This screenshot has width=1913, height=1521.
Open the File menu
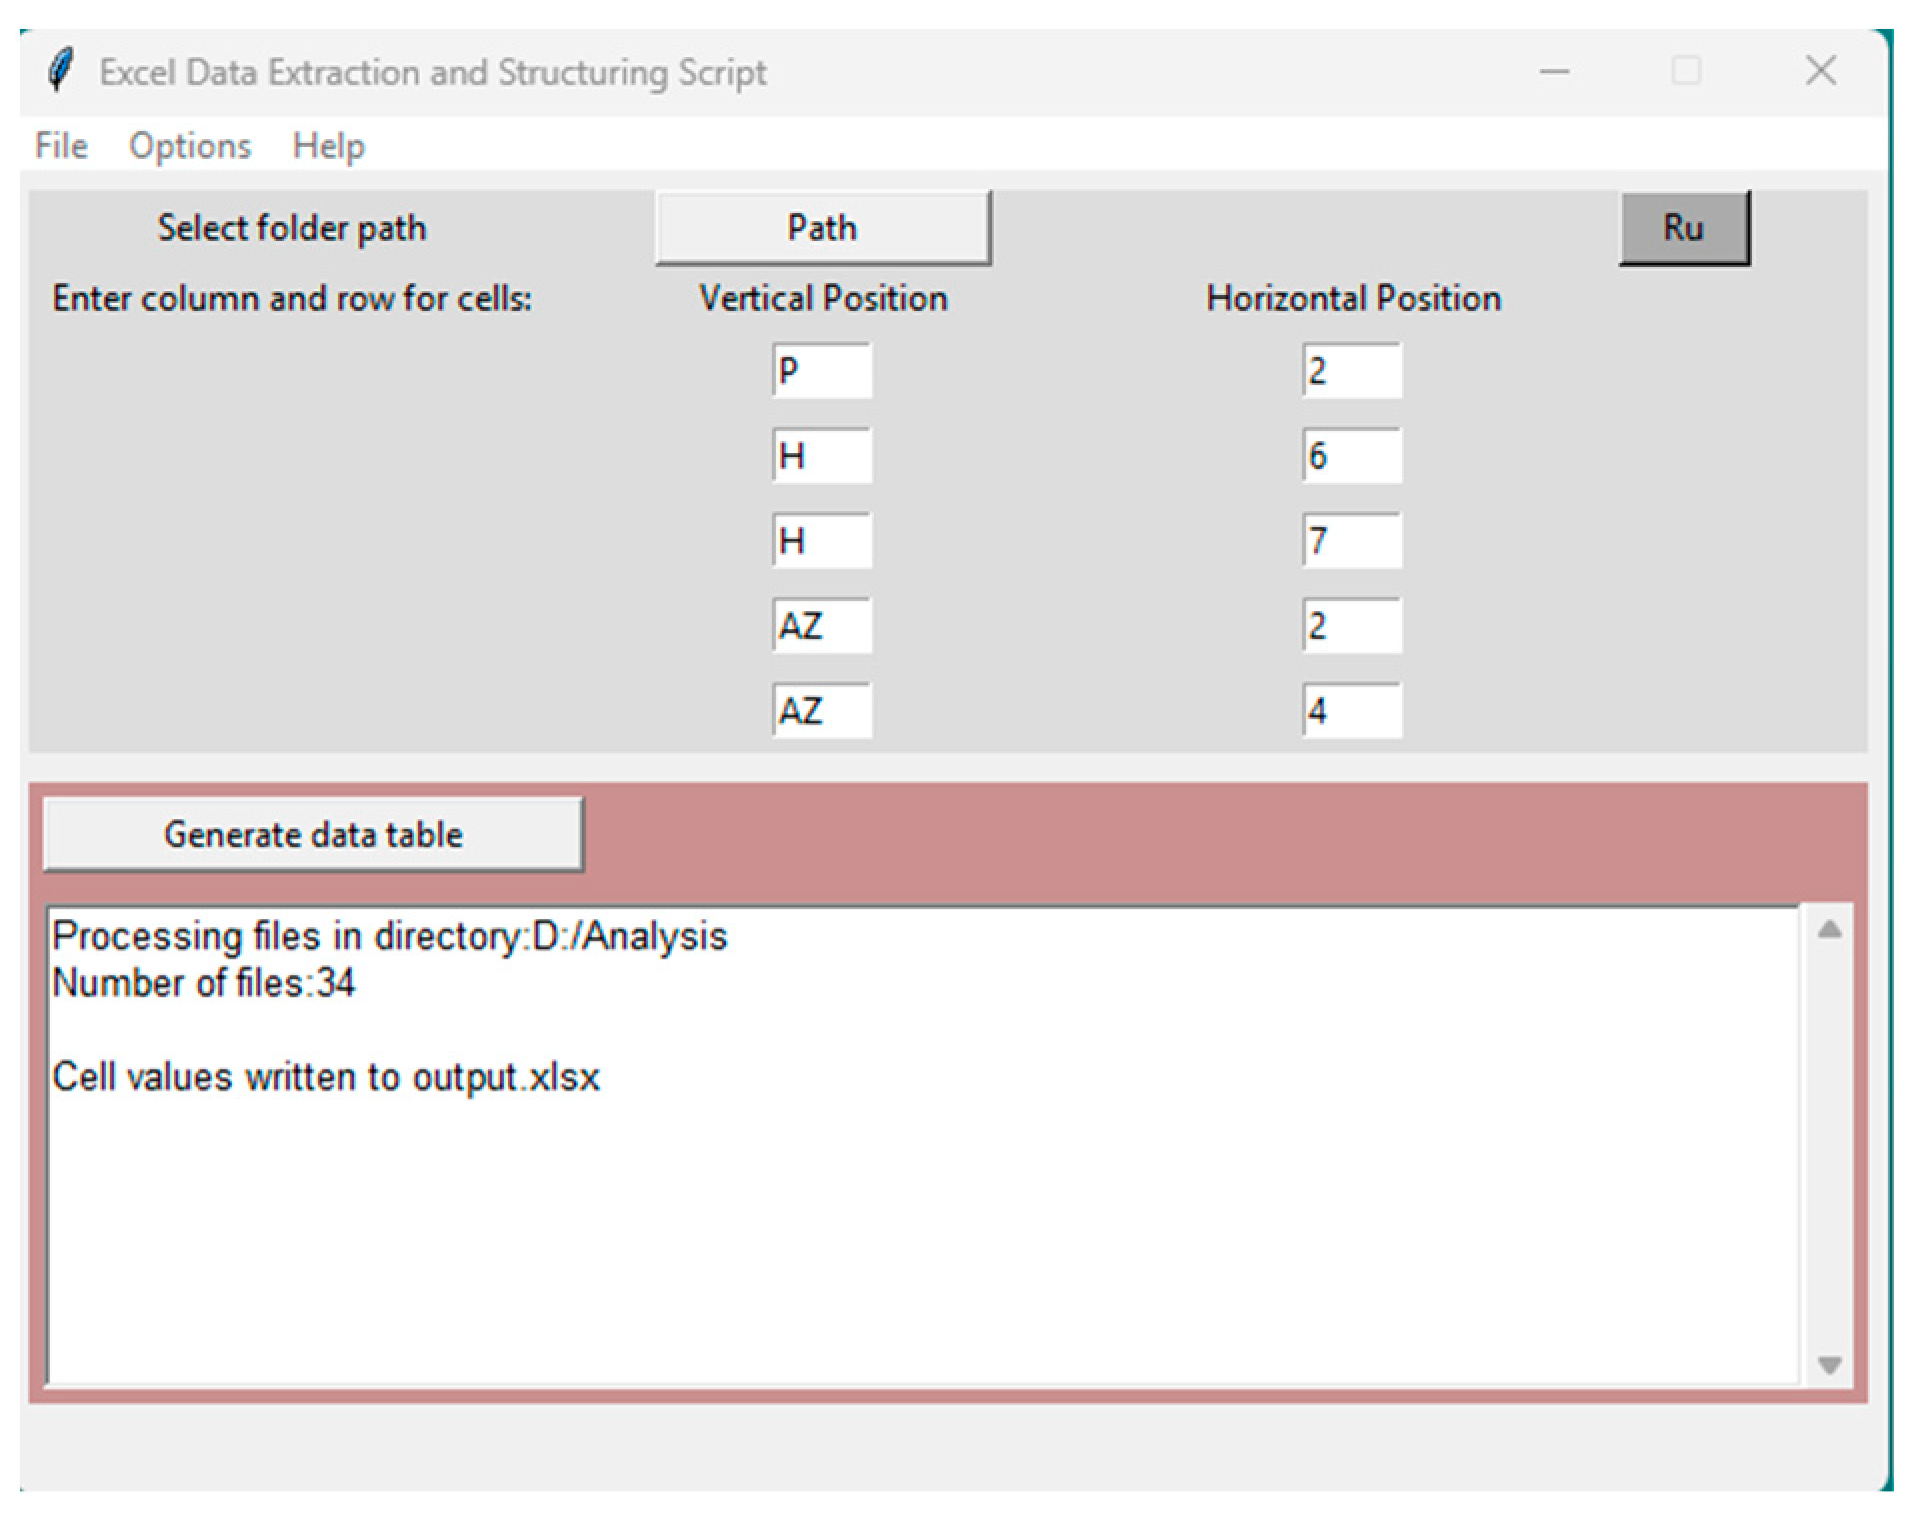(61, 146)
